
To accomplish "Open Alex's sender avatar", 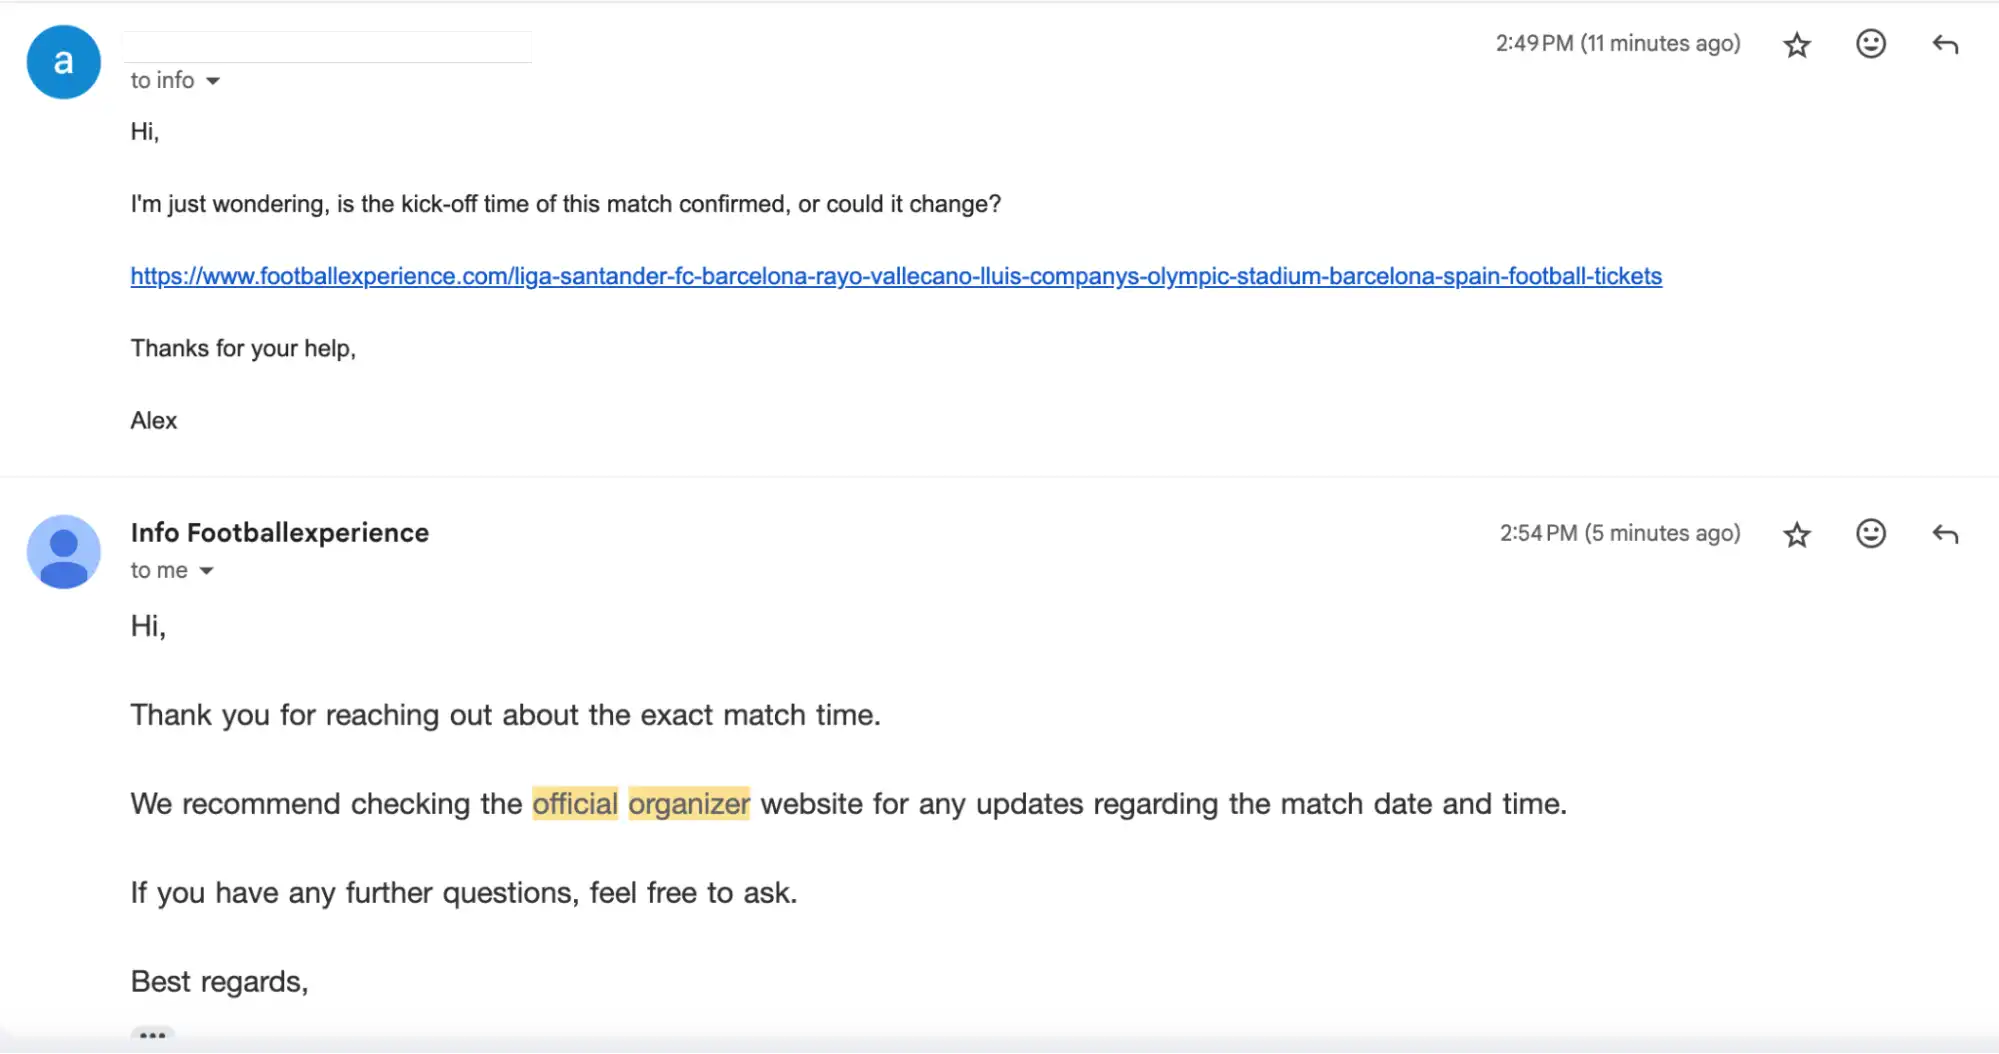I will 63,61.
